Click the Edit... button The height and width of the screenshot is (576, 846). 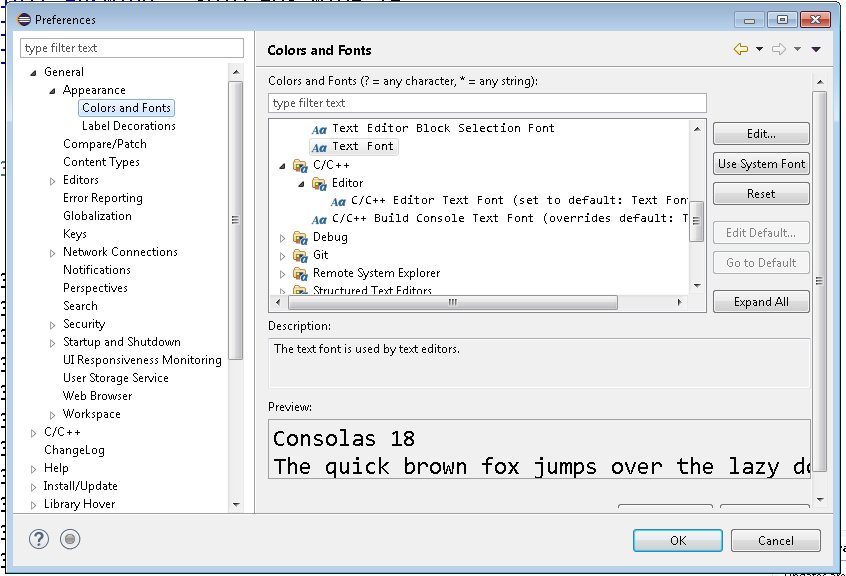(x=761, y=134)
